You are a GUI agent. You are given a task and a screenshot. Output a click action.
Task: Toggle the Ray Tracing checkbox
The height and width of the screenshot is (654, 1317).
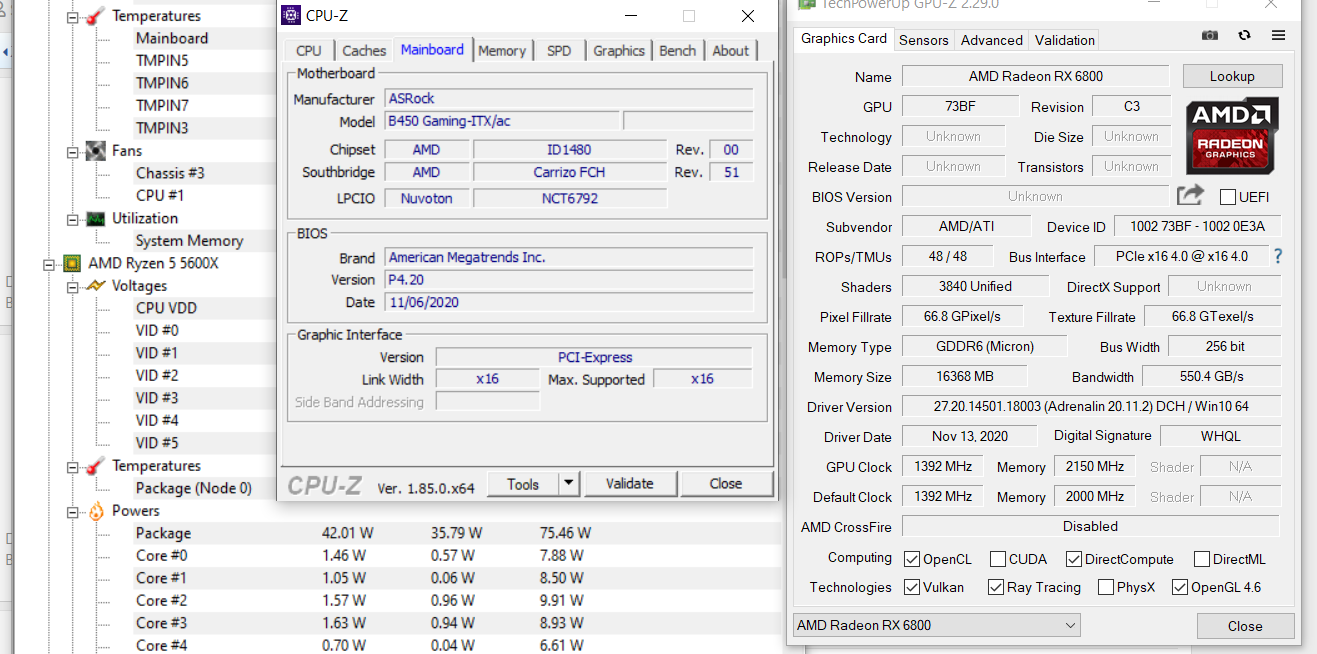pos(996,587)
